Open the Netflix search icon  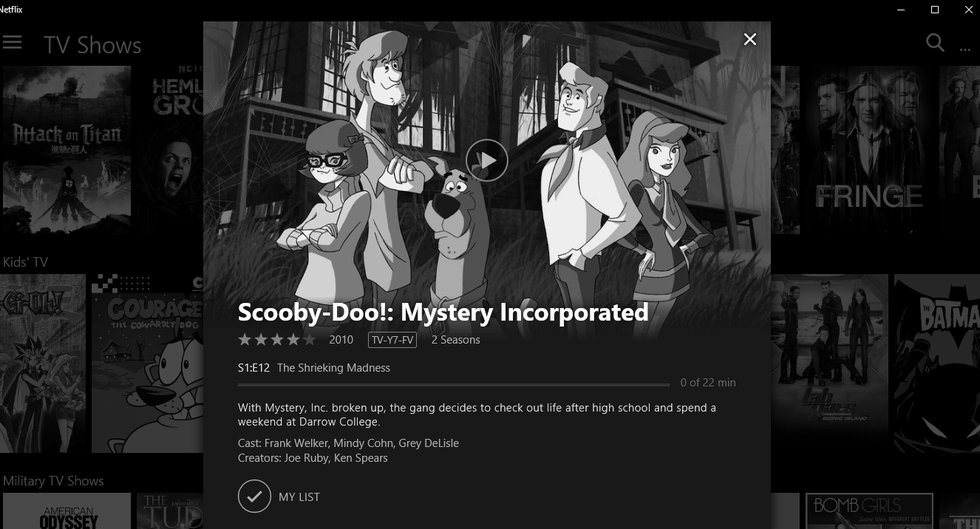point(935,43)
